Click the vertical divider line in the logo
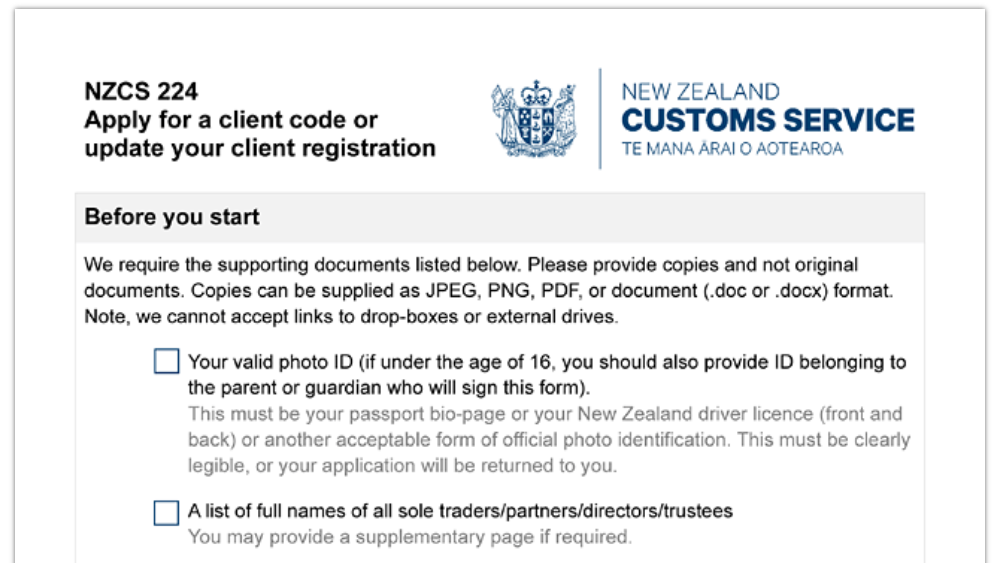 (600, 119)
